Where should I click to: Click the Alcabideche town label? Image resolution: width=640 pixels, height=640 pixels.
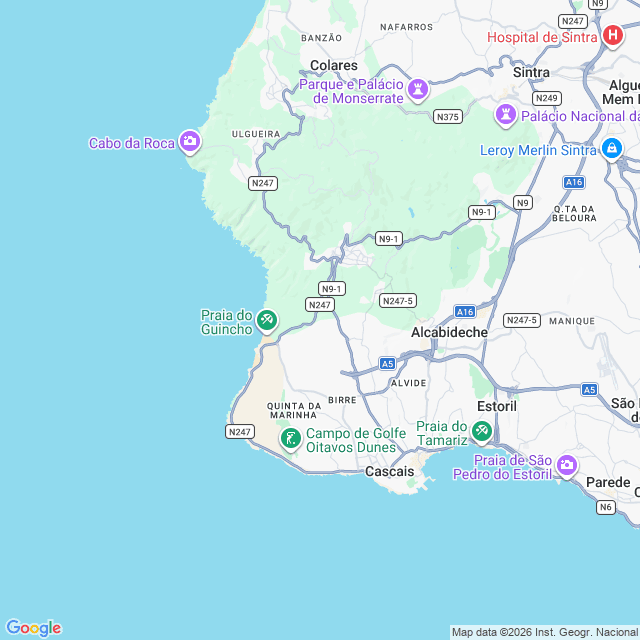click(x=449, y=332)
